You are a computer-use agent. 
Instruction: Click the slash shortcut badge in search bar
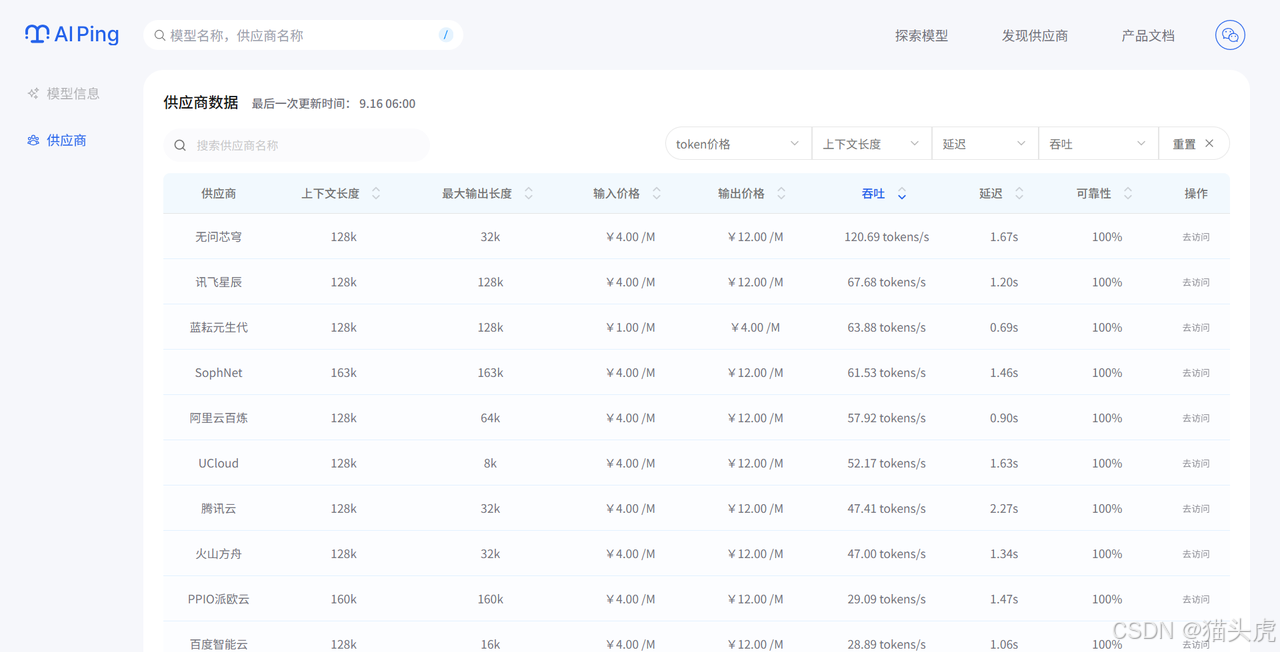446,35
